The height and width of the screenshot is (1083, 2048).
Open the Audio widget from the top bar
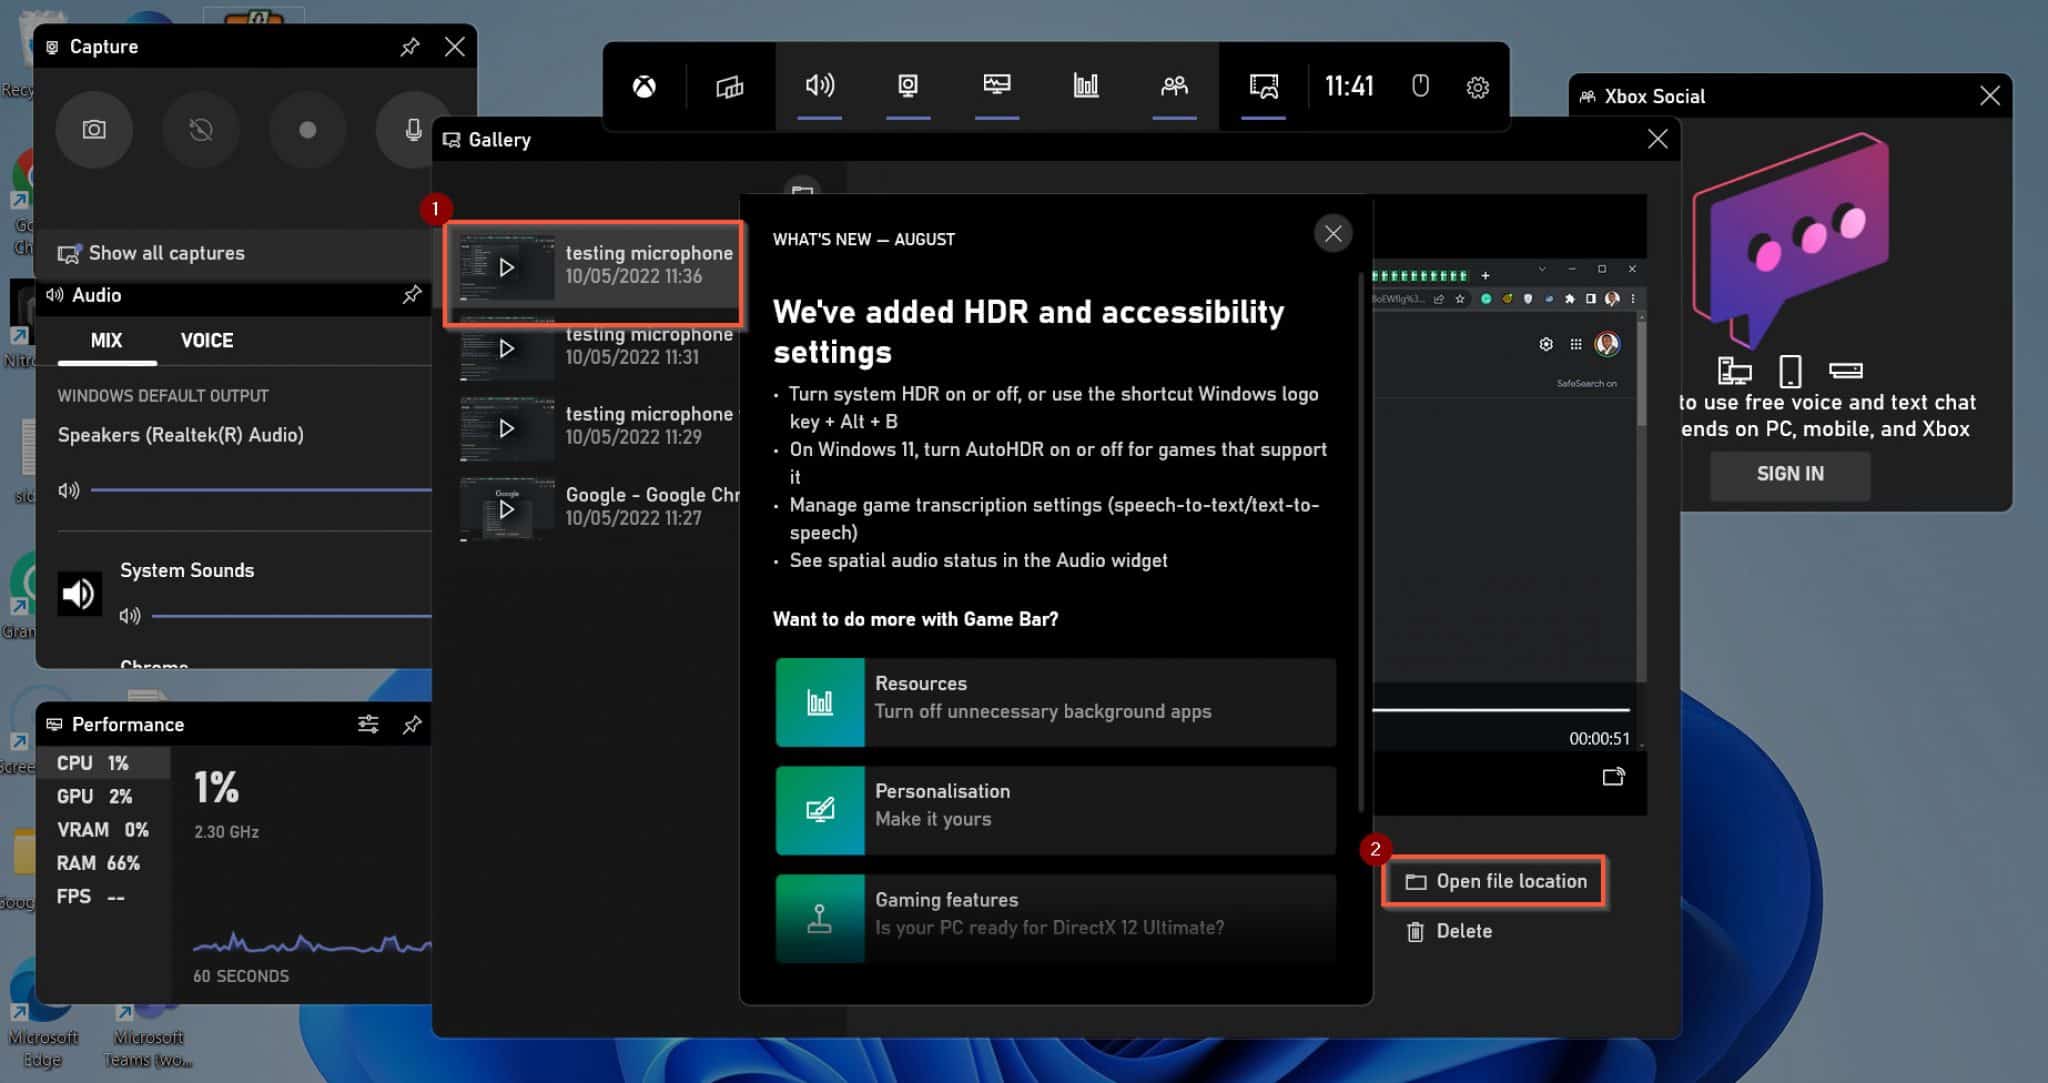pos(820,87)
